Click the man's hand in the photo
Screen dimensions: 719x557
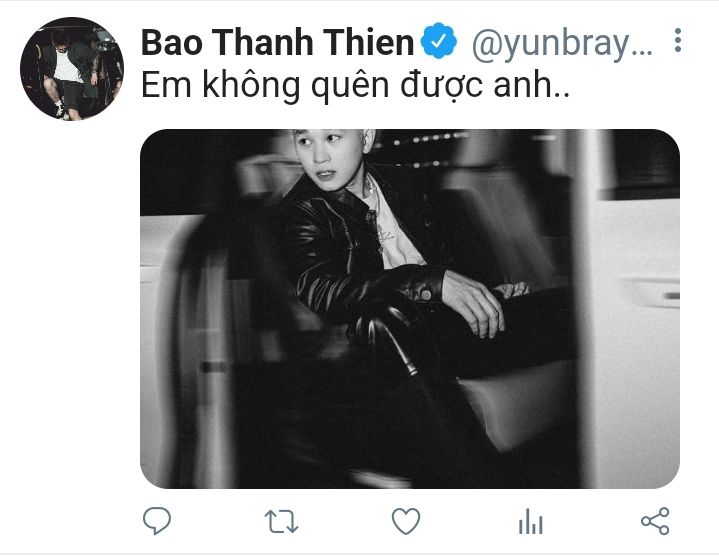click(x=472, y=303)
